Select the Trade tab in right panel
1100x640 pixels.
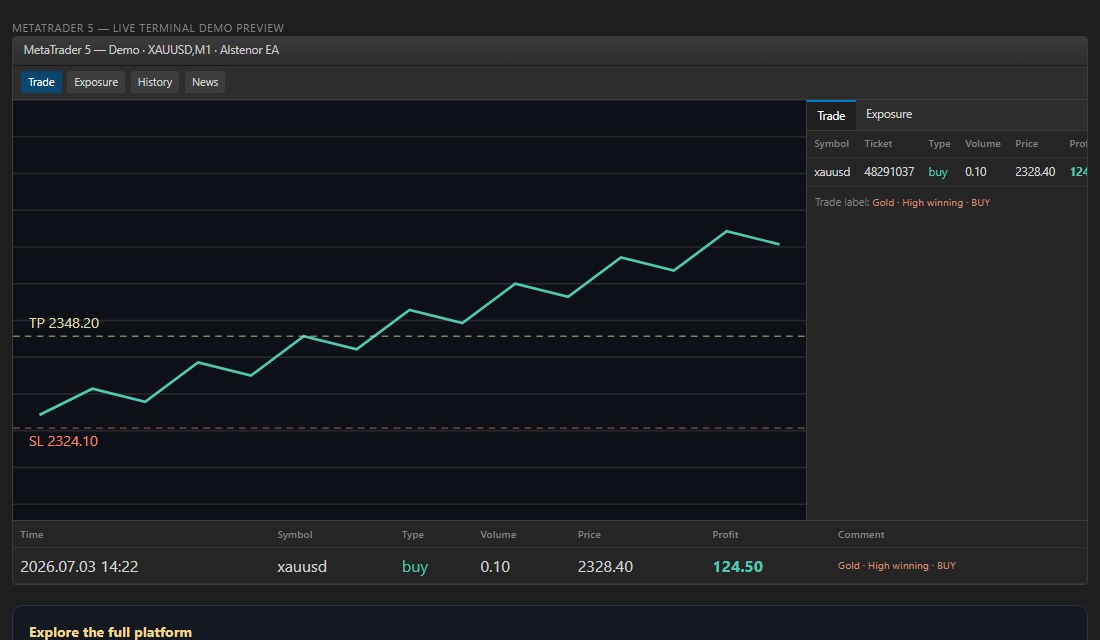pyautogui.click(x=831, y=116)
